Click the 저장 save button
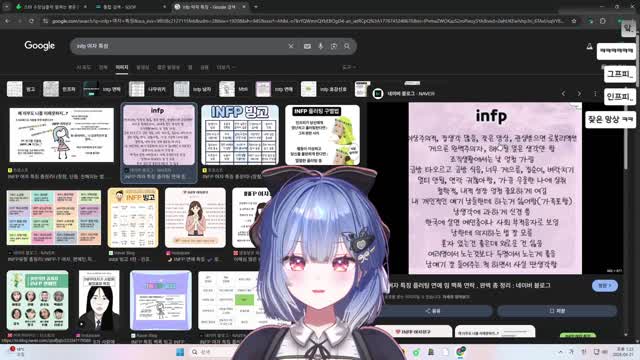The image size is (640, 360). coord(557,311)
